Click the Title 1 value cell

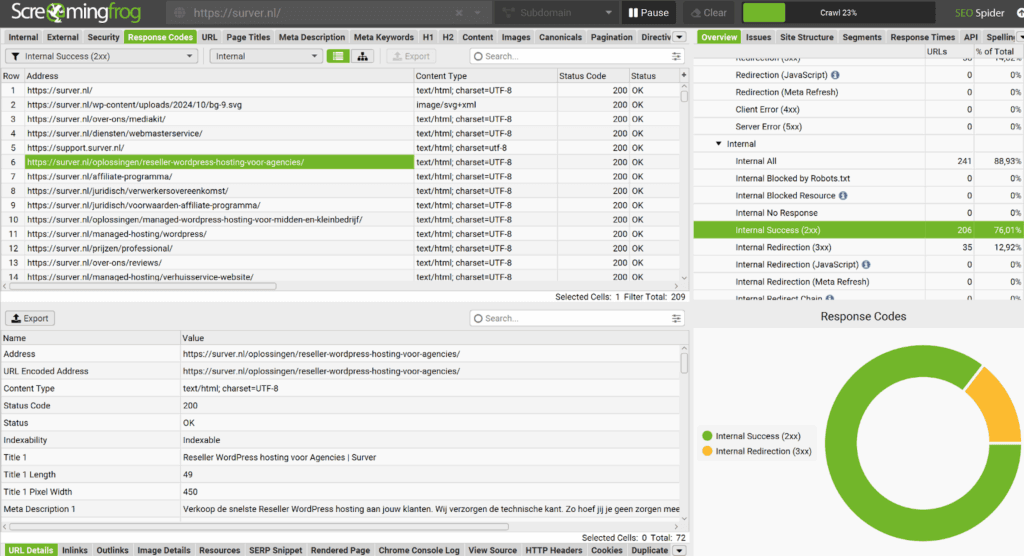pyautogui.click(x=431, y=457)
